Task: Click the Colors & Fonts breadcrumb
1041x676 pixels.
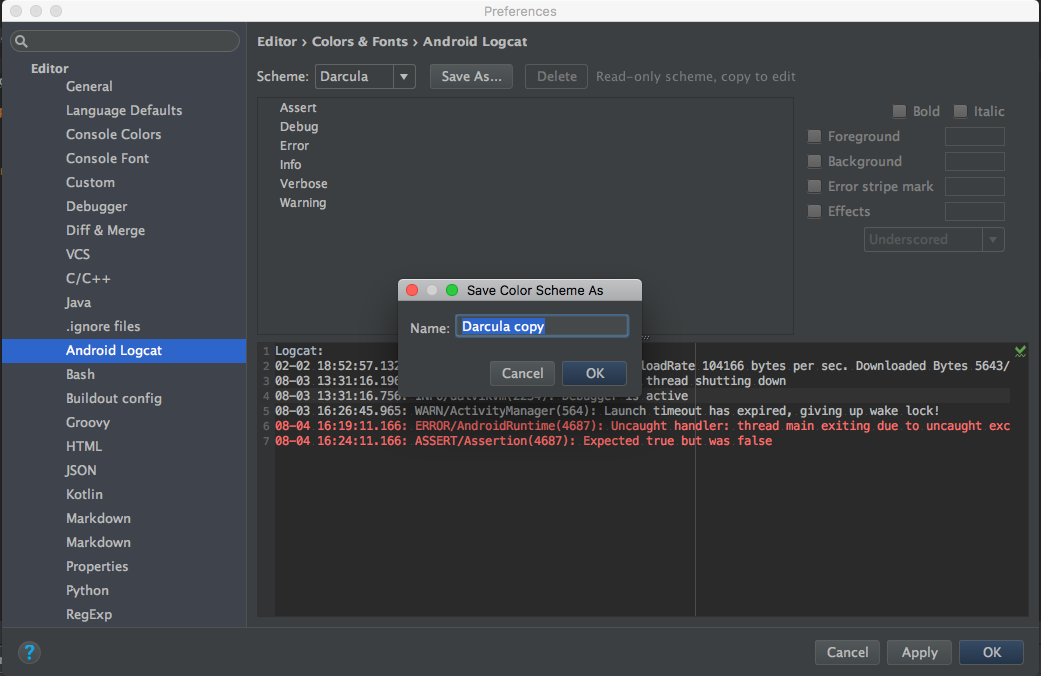Action: tap(360, 41)
